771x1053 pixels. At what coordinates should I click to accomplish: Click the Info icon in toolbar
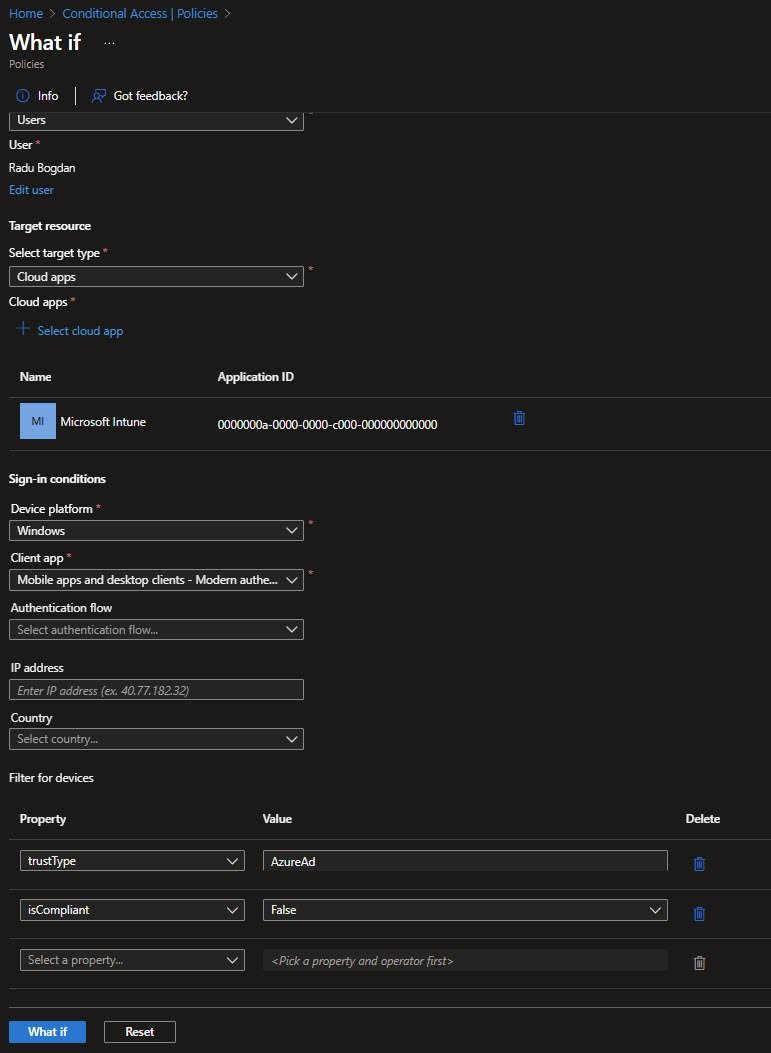(x=23, y=96)
